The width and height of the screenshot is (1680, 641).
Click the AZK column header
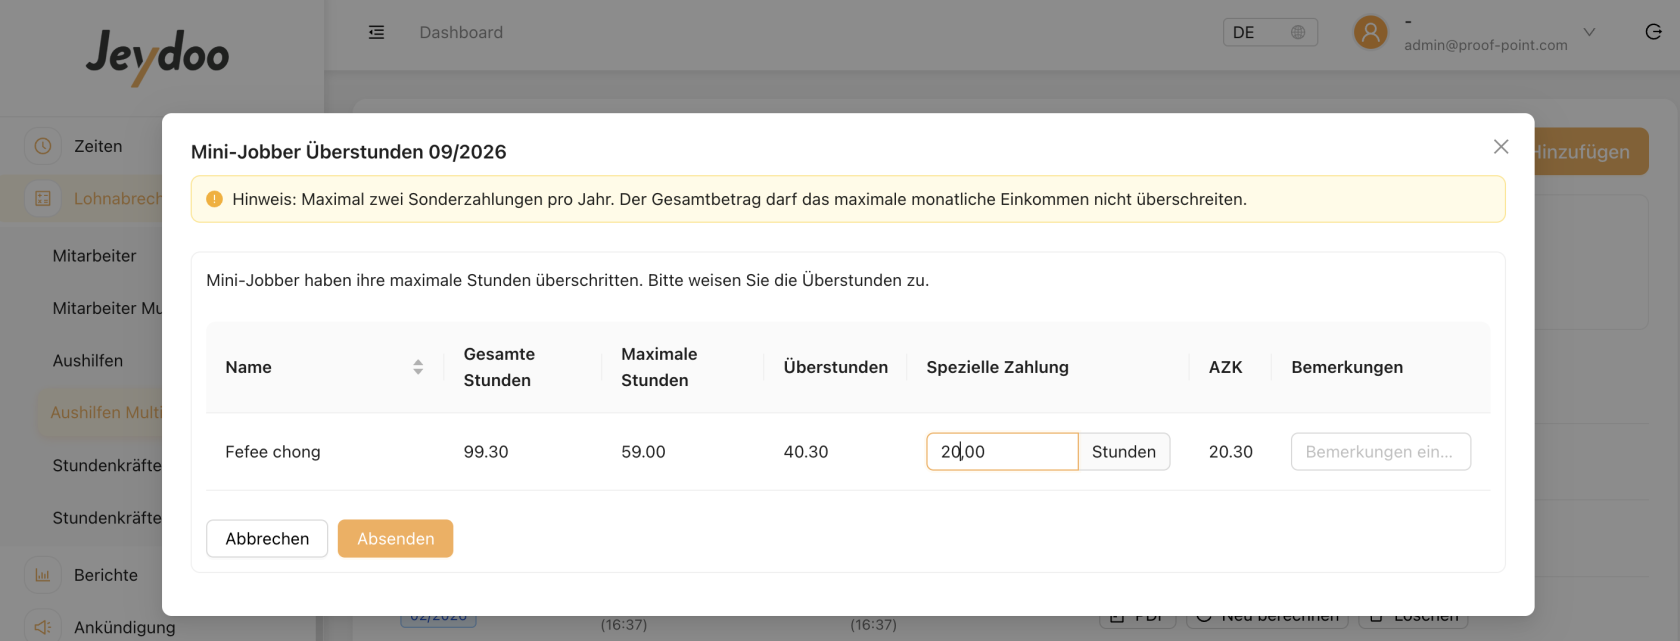click(x=1225, y=367)
